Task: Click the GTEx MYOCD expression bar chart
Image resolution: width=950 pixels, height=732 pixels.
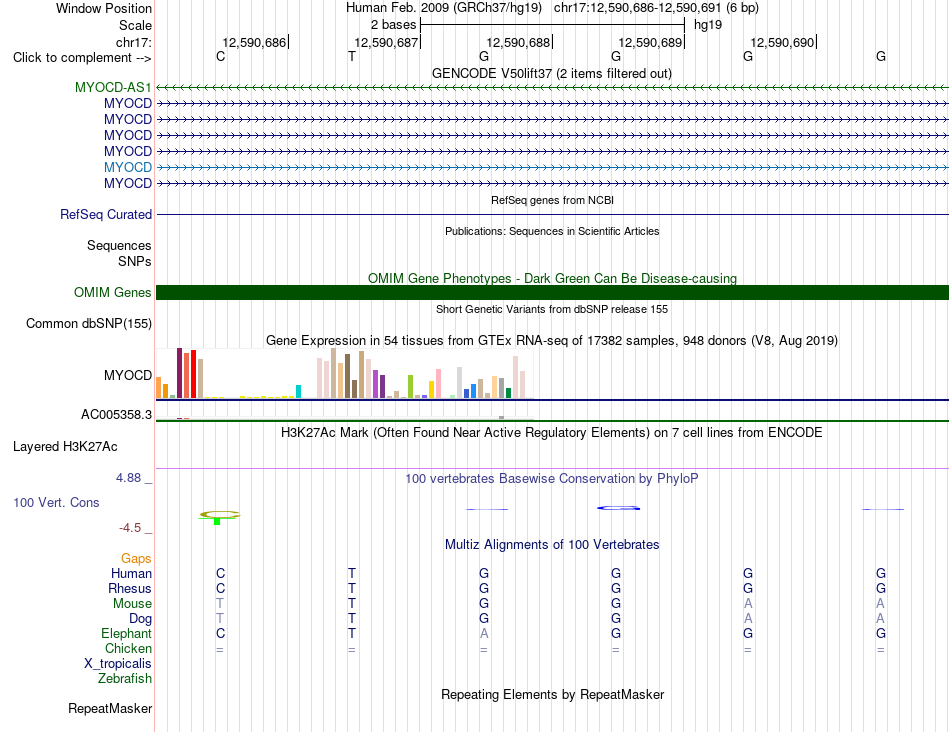Action: pos(345,373)
